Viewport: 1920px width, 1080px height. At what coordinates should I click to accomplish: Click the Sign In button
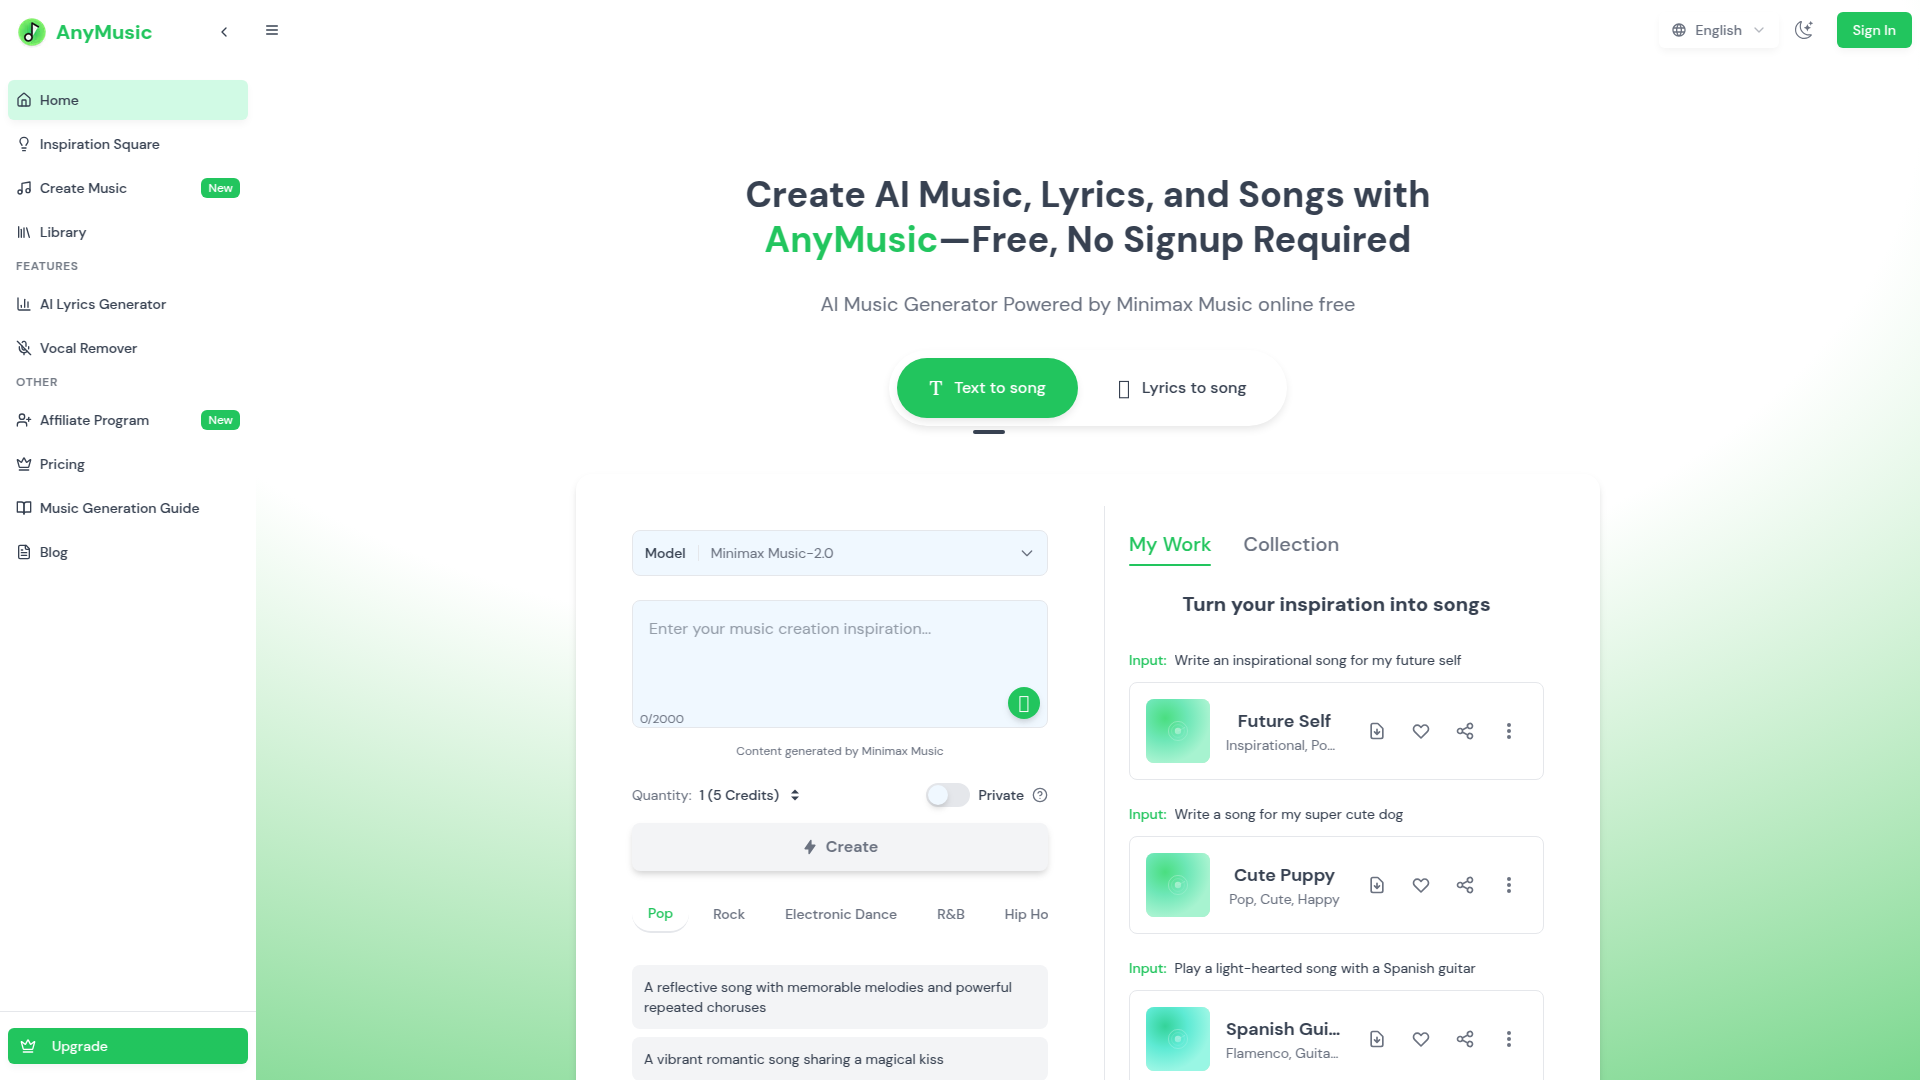point(1874,30)
